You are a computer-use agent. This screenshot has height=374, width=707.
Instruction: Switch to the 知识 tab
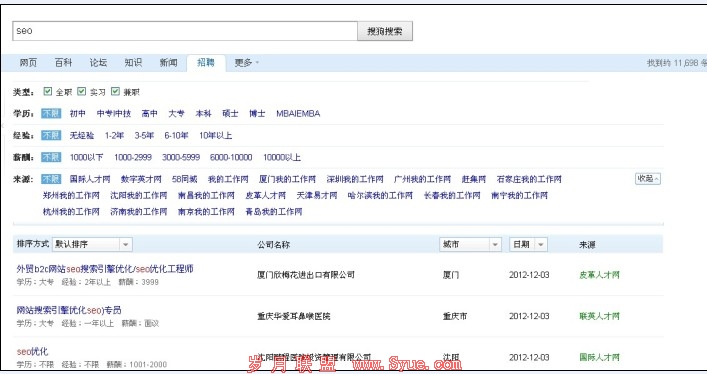point(133,63)
